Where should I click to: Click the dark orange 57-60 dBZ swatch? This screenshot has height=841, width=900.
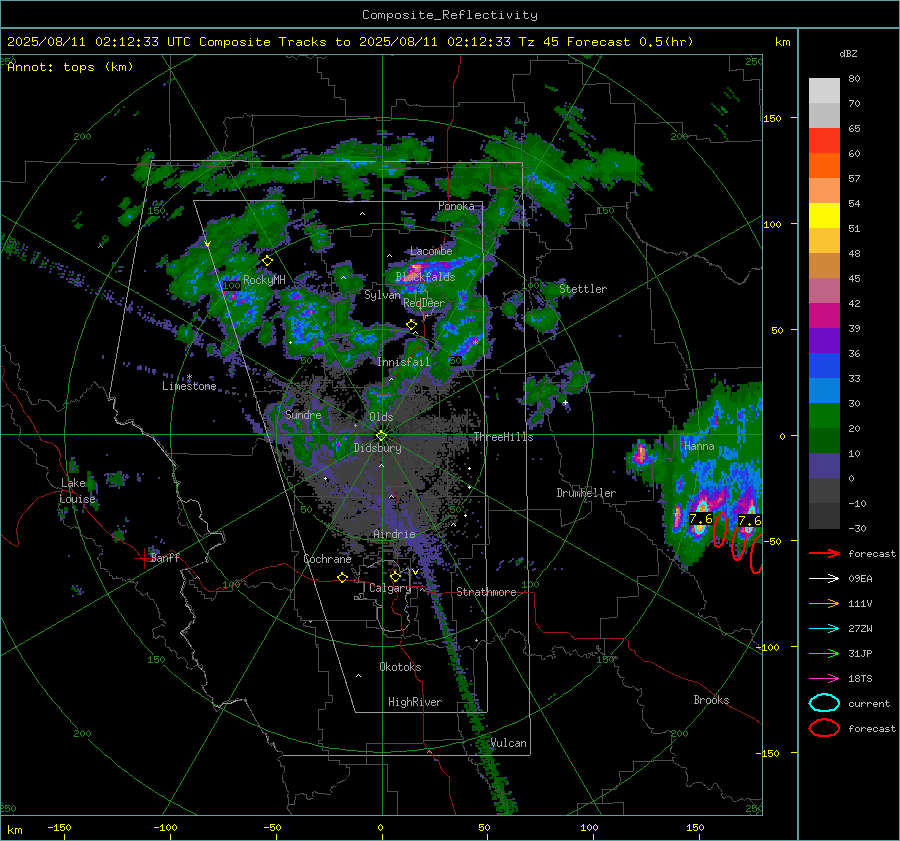824,166
